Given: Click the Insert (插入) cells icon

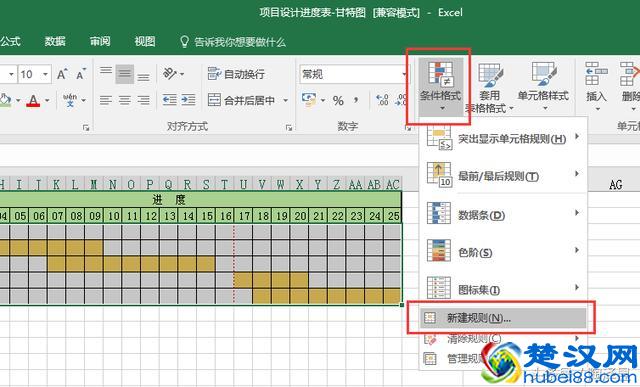Looking at the screenshot, I should point(596,74).
